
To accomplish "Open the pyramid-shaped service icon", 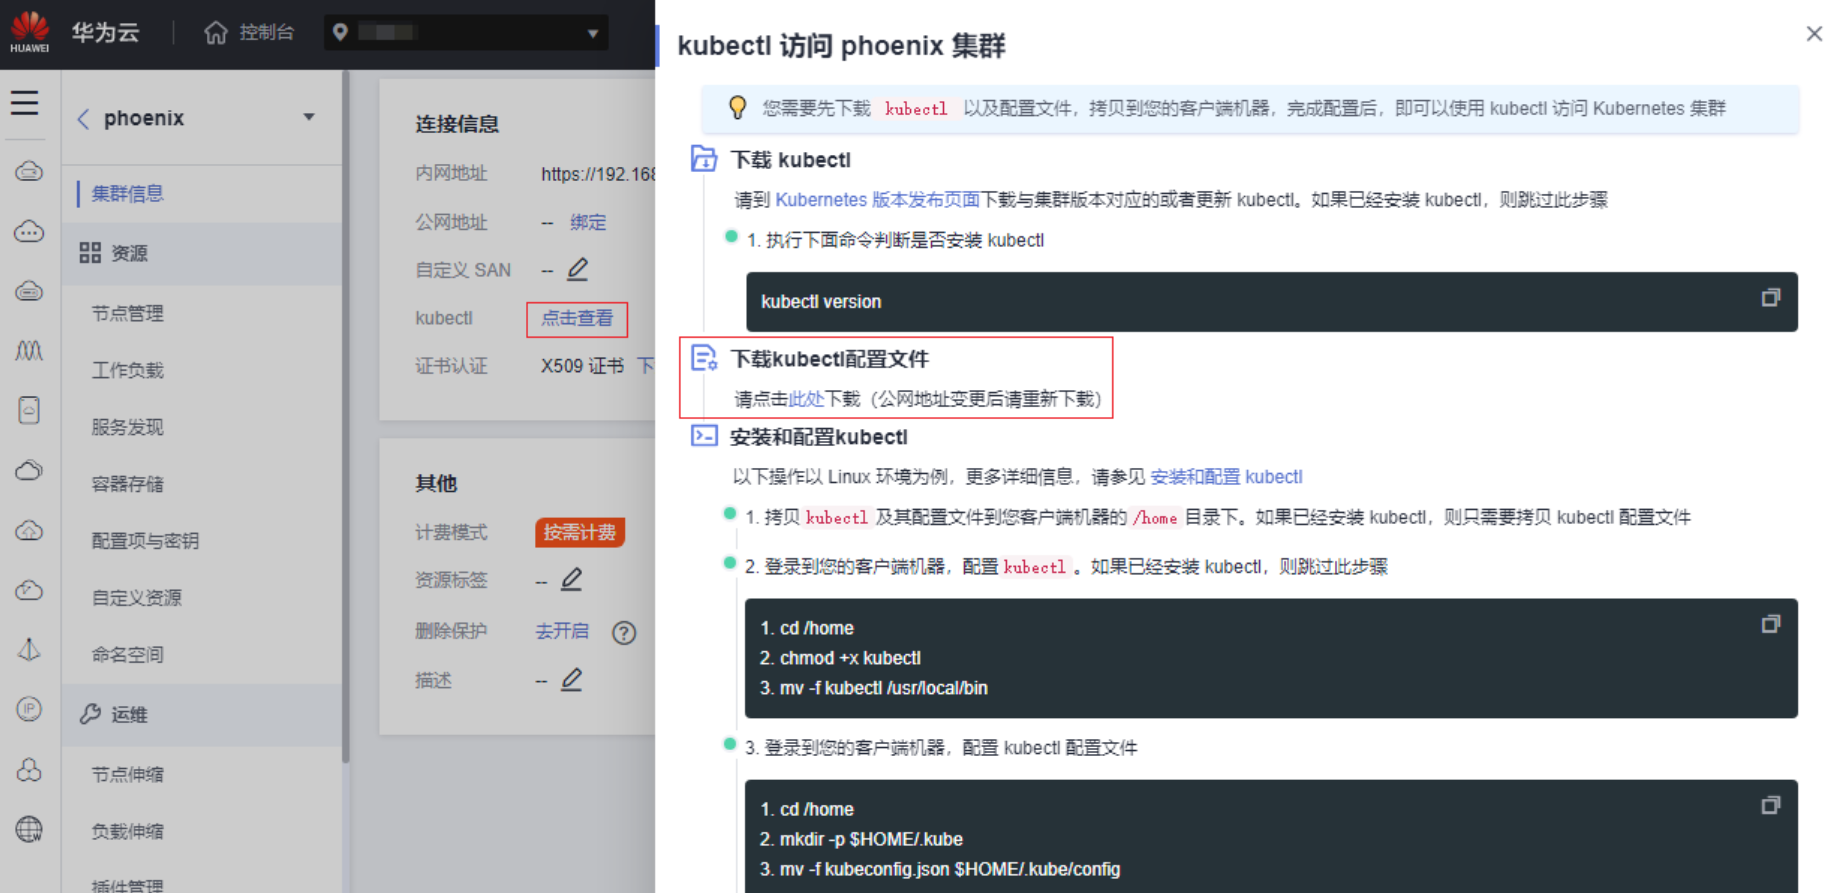I will (29, 650).
